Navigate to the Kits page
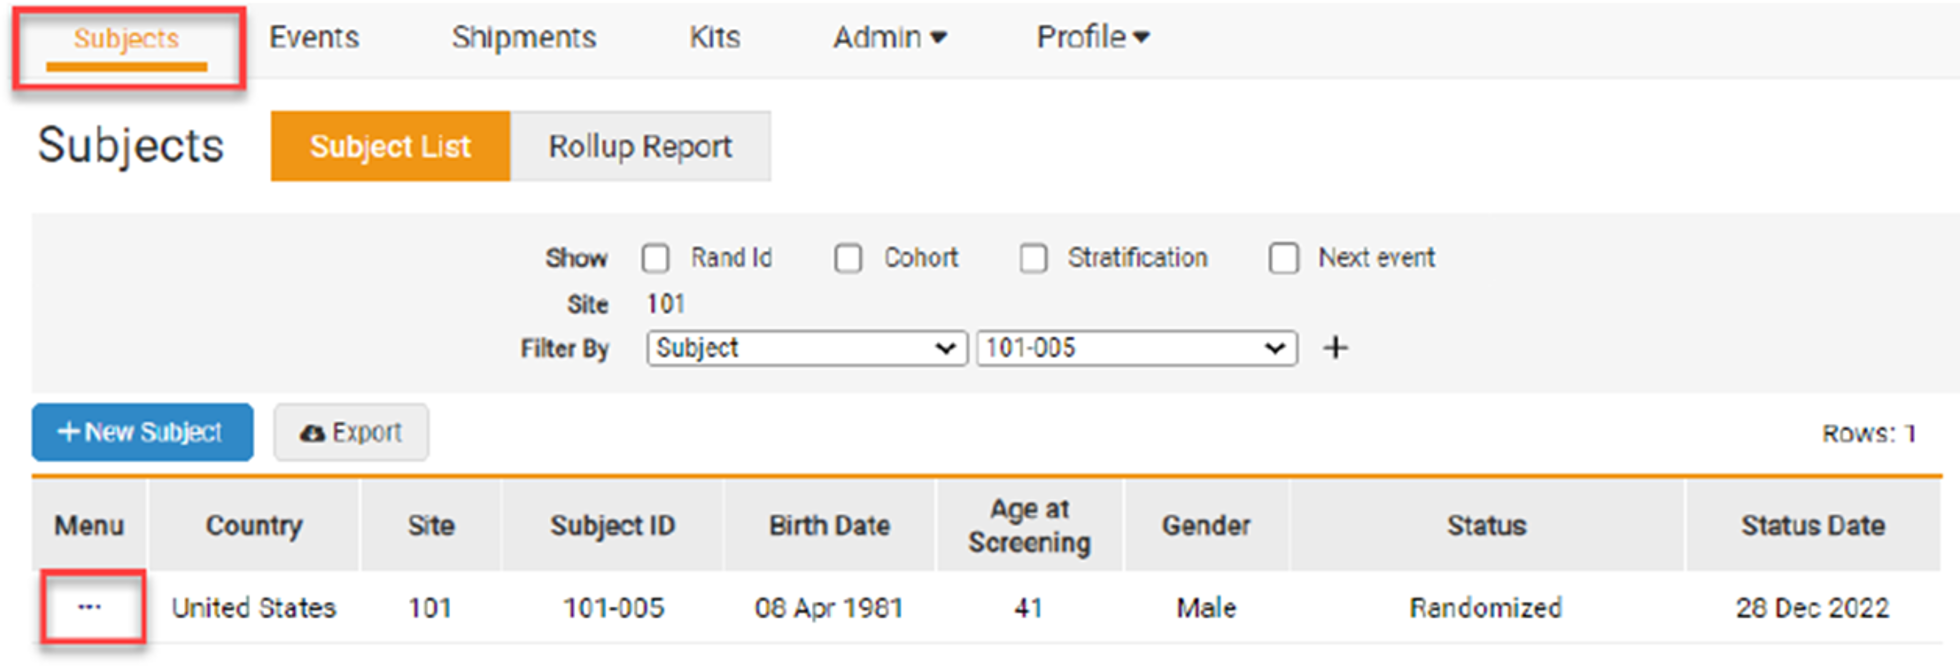 point(714,37)
